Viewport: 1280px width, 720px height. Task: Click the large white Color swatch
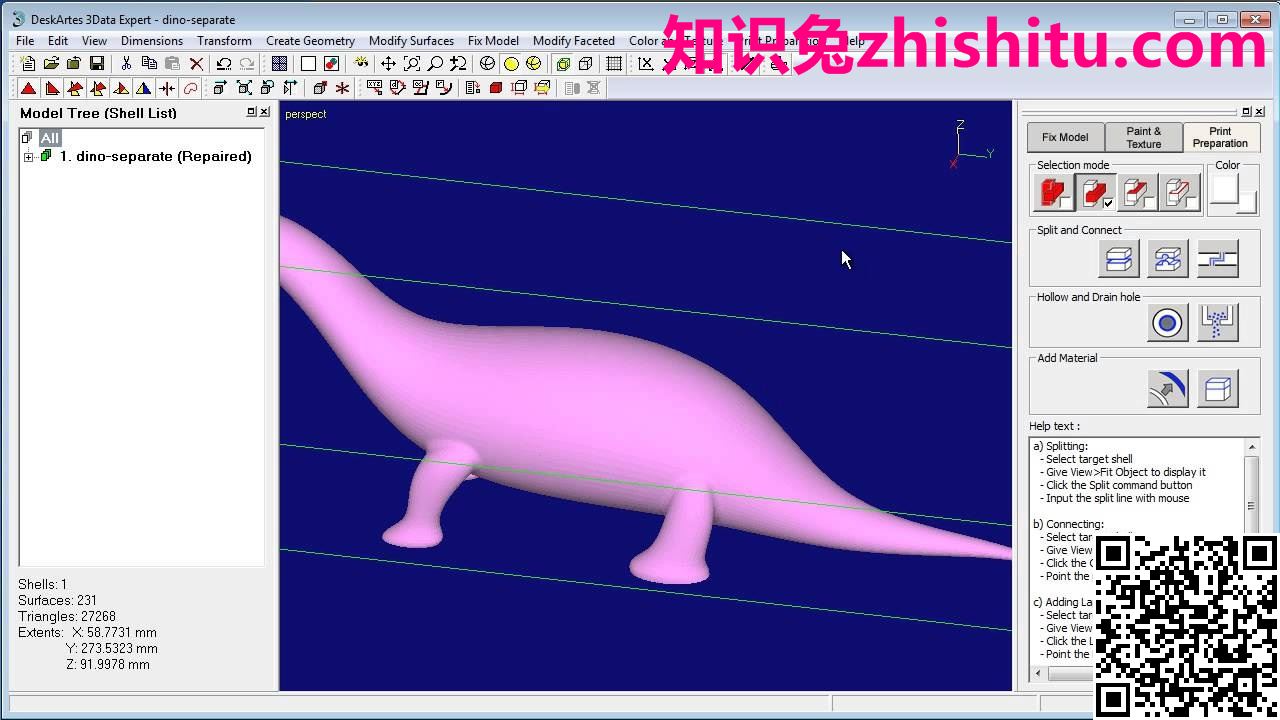[x=1225, y=189]
